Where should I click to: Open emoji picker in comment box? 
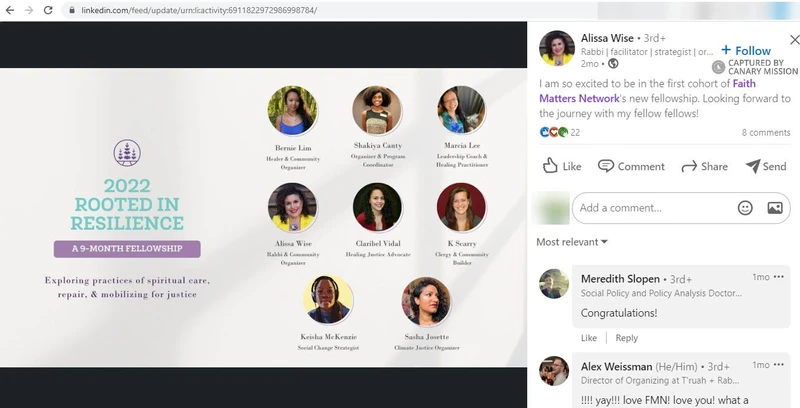click(745, 208)
